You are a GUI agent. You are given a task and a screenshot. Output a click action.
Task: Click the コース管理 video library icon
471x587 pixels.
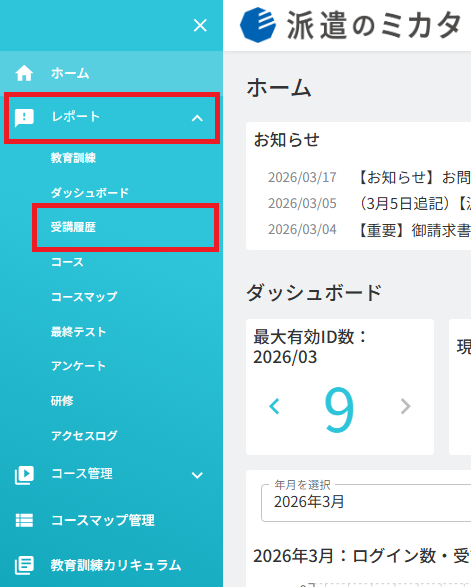click(x=24, y=475)
